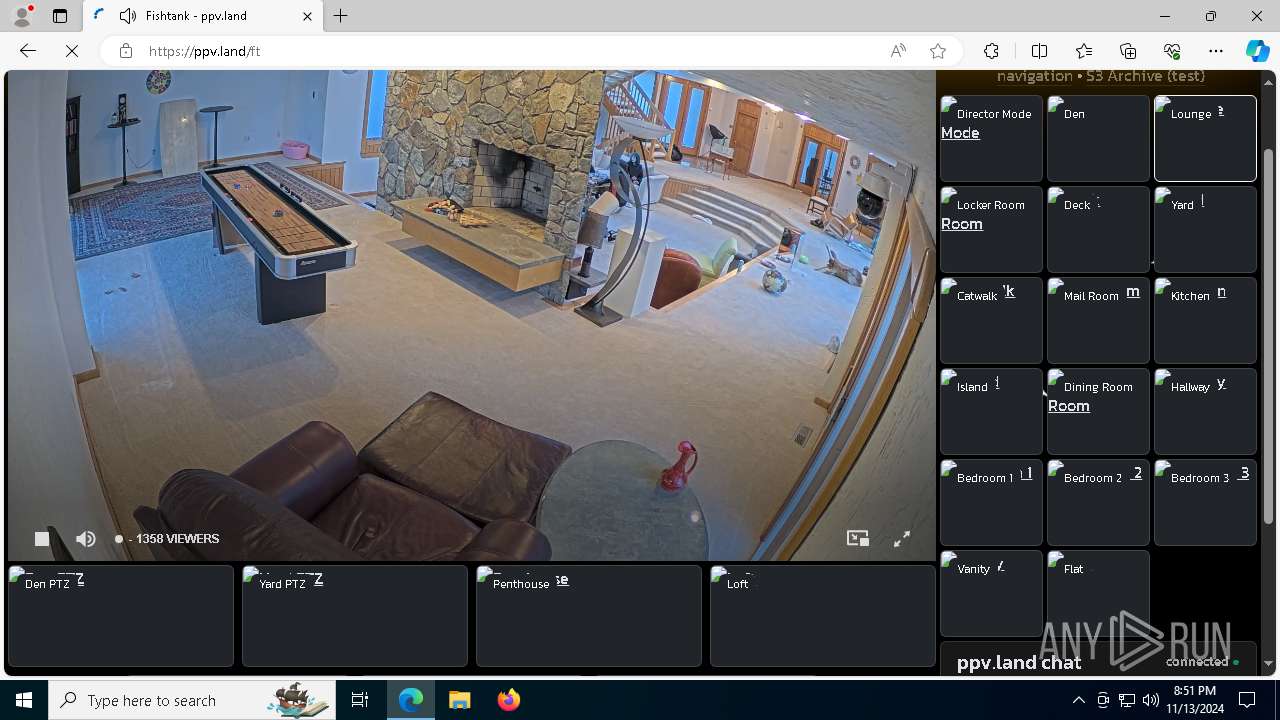Switch to the Bedroom 2 camera
The width and height of the screenshot is (1280, 720).
(1098, 503)
